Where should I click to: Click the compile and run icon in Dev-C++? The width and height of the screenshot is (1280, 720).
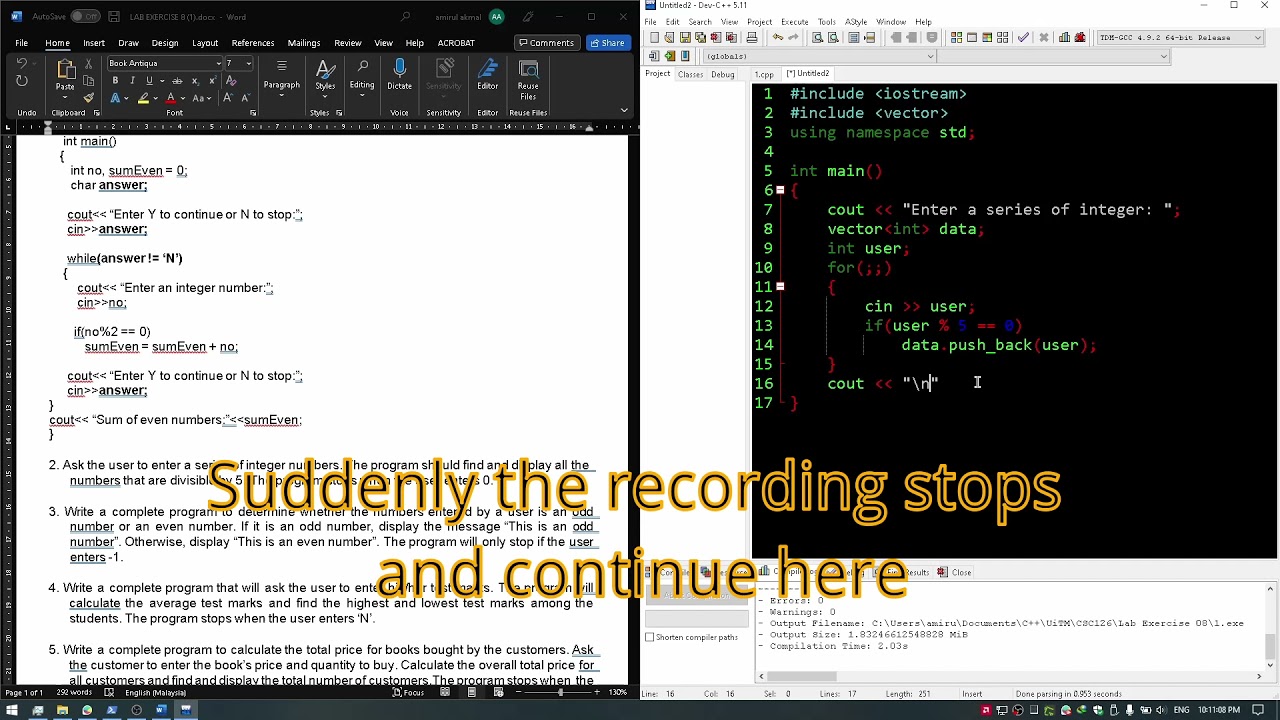[x=986, y=37]
